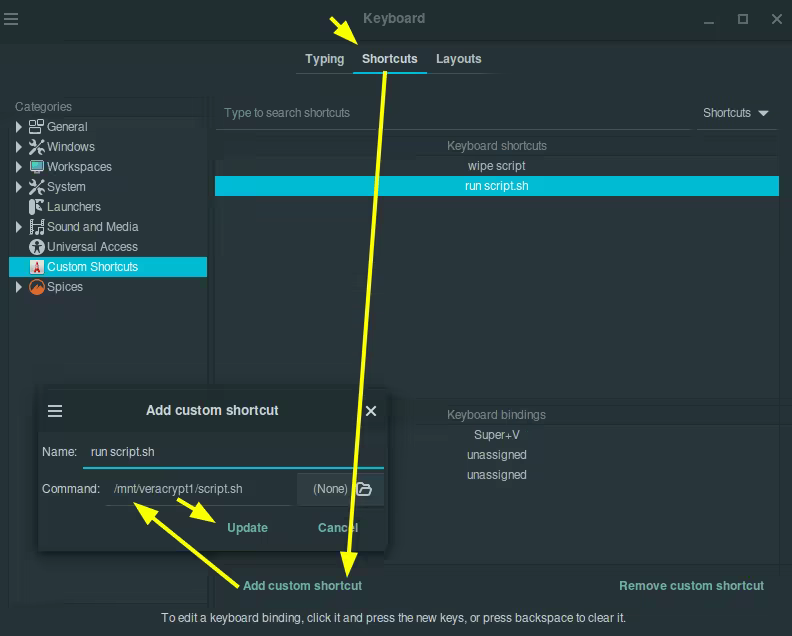792x636 pixels.
Task: Click the Universal Access icon
Action: point(36,247)
